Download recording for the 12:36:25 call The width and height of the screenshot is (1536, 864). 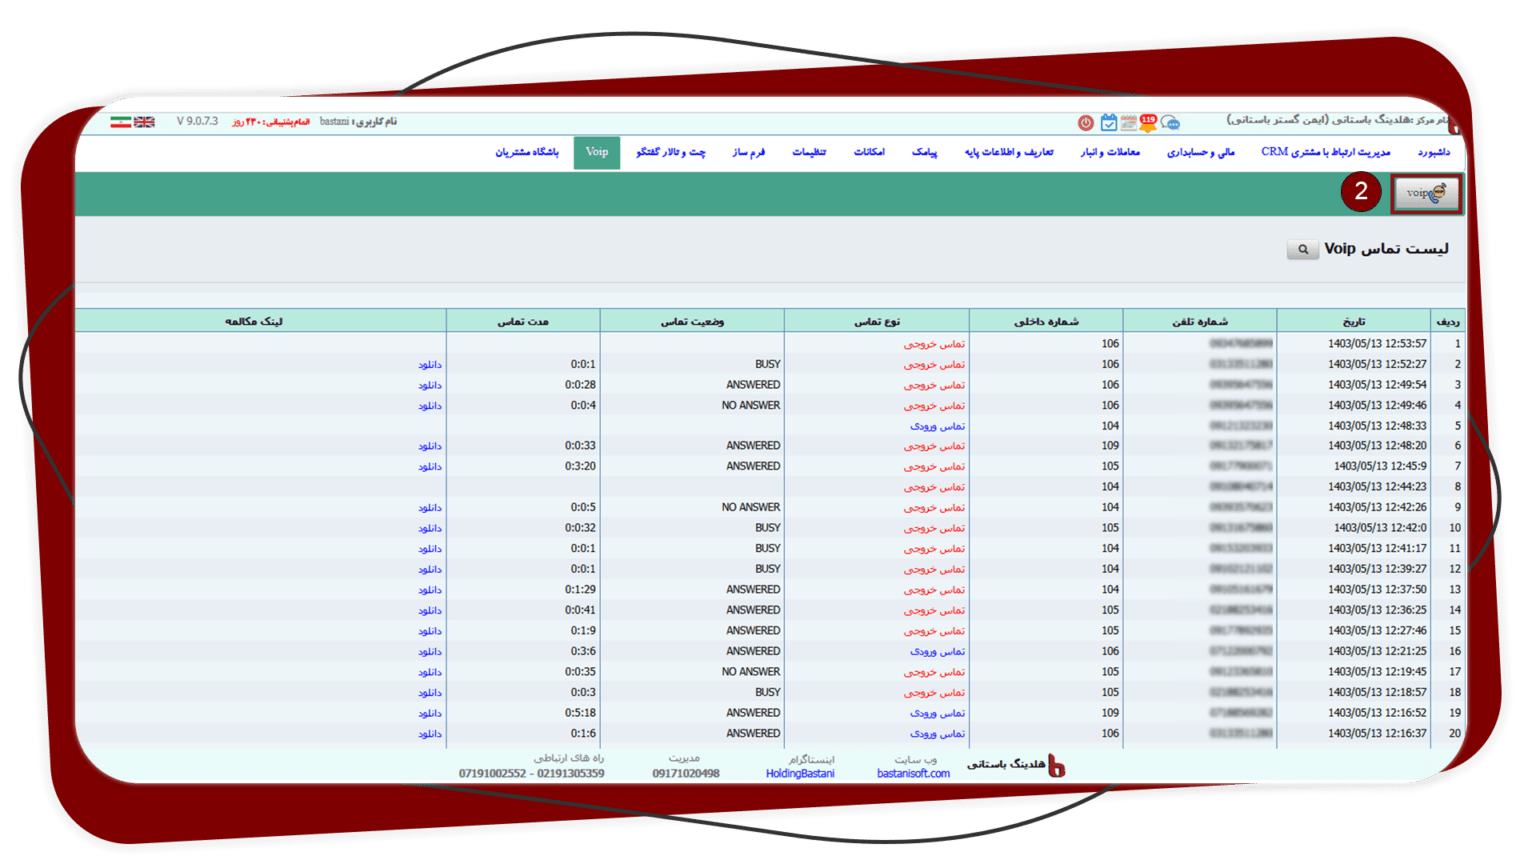(430, 610)
